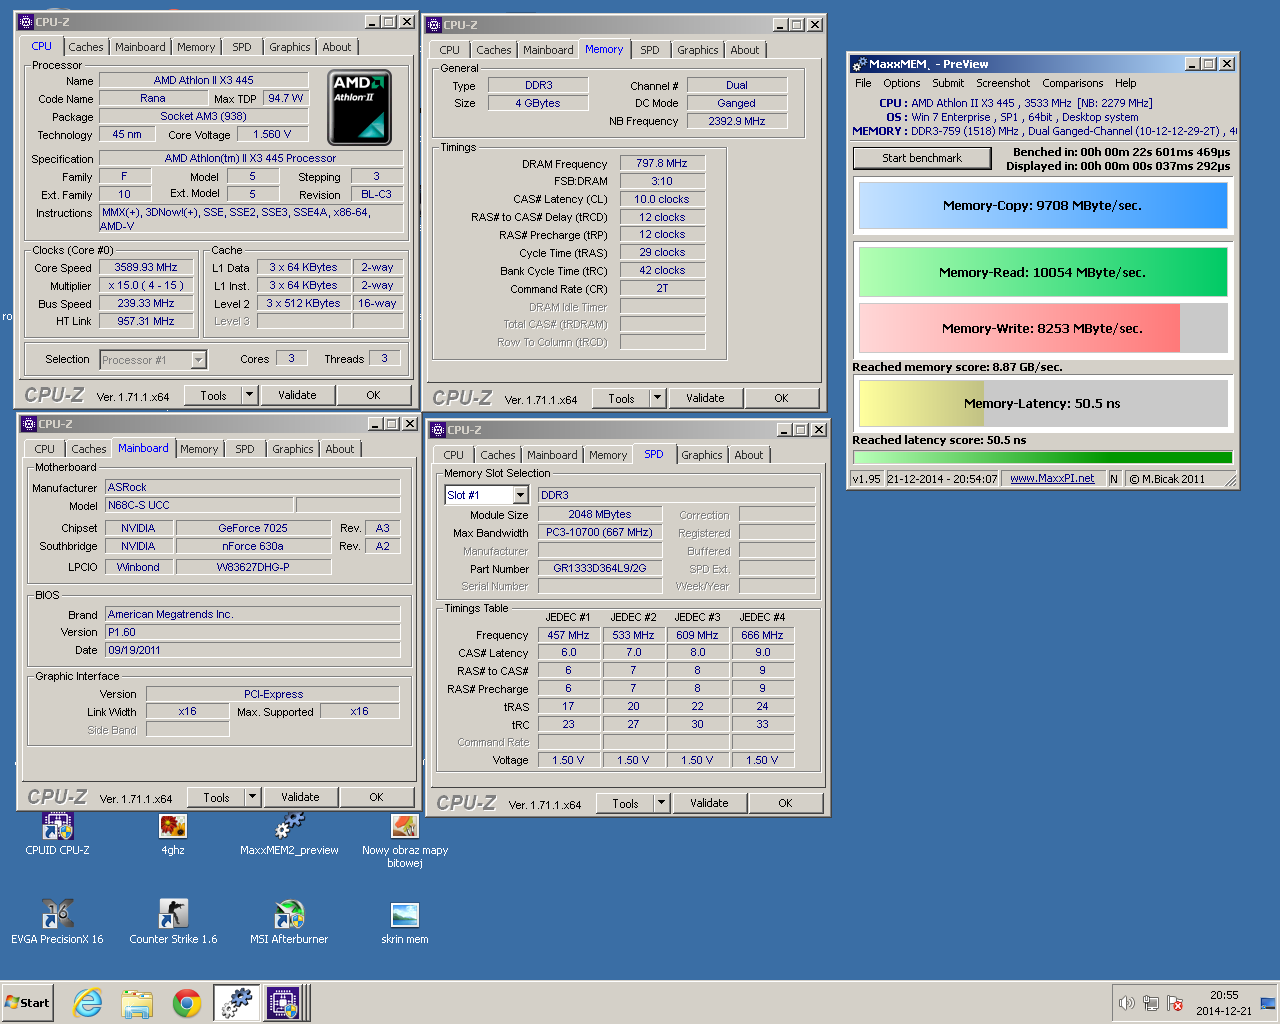The image size is (1280, 1024).
Task: Expand Tools arrow in CPU tab window
Action: (x=249, y=395)
